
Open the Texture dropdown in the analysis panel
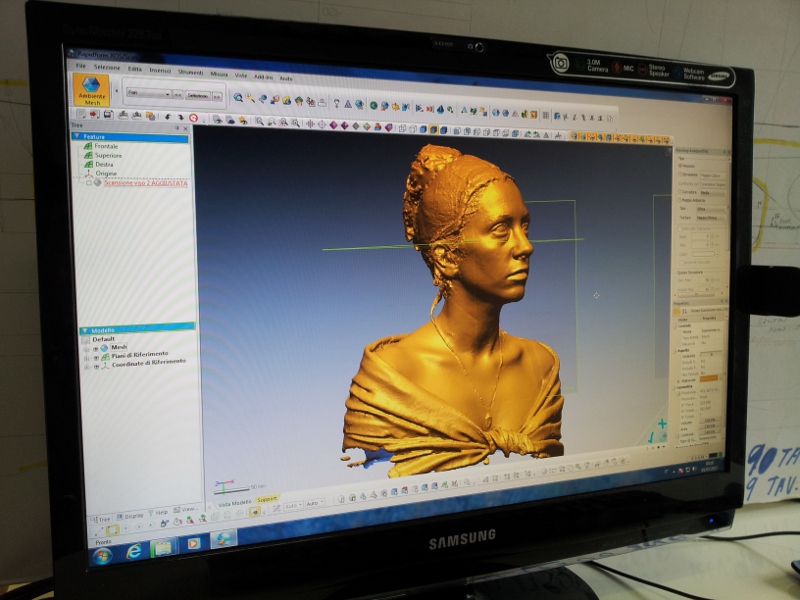pos(711,218)
